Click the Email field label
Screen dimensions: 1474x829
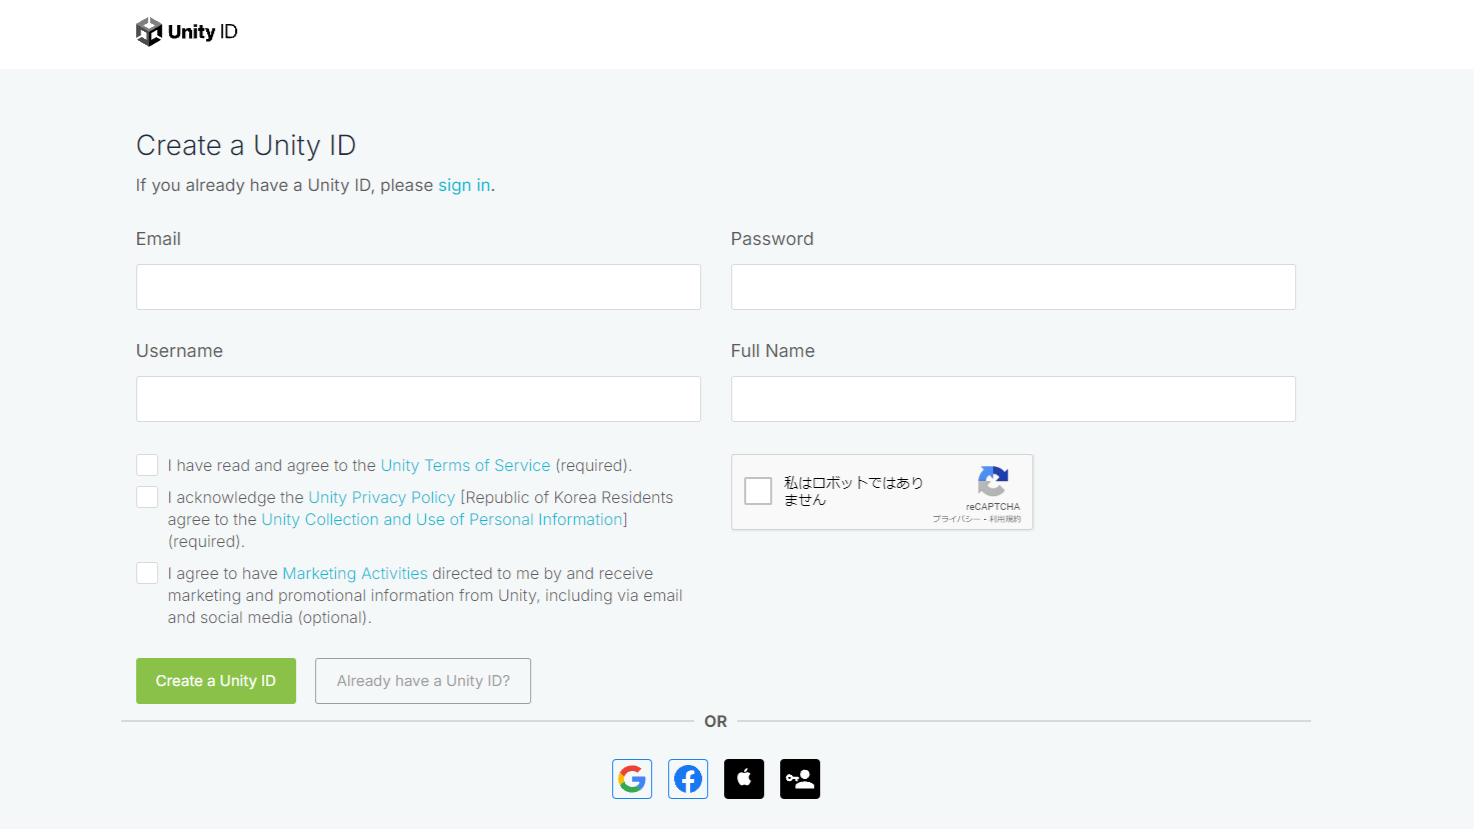(x=158, y=239)
